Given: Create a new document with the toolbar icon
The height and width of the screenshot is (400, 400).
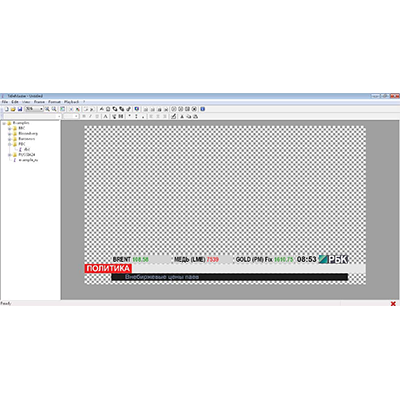Looking at the screenshot, I should (6, 109).
